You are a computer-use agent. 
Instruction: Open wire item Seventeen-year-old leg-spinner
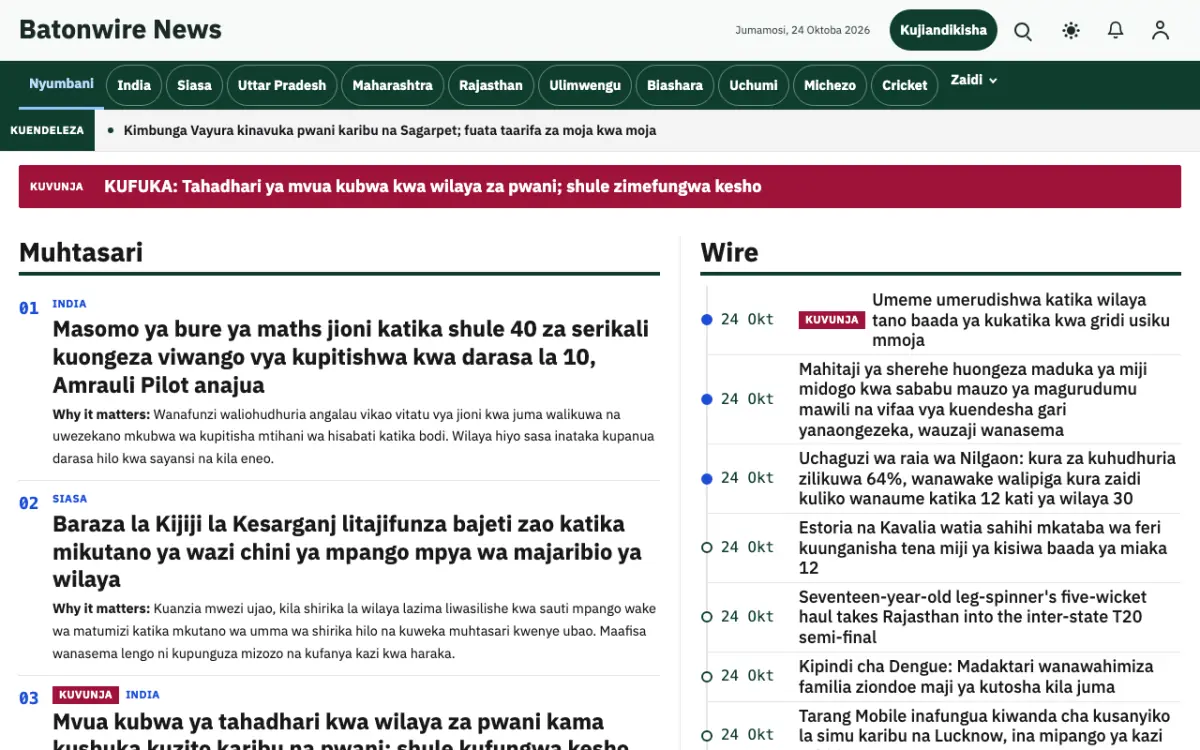point(973,616)
